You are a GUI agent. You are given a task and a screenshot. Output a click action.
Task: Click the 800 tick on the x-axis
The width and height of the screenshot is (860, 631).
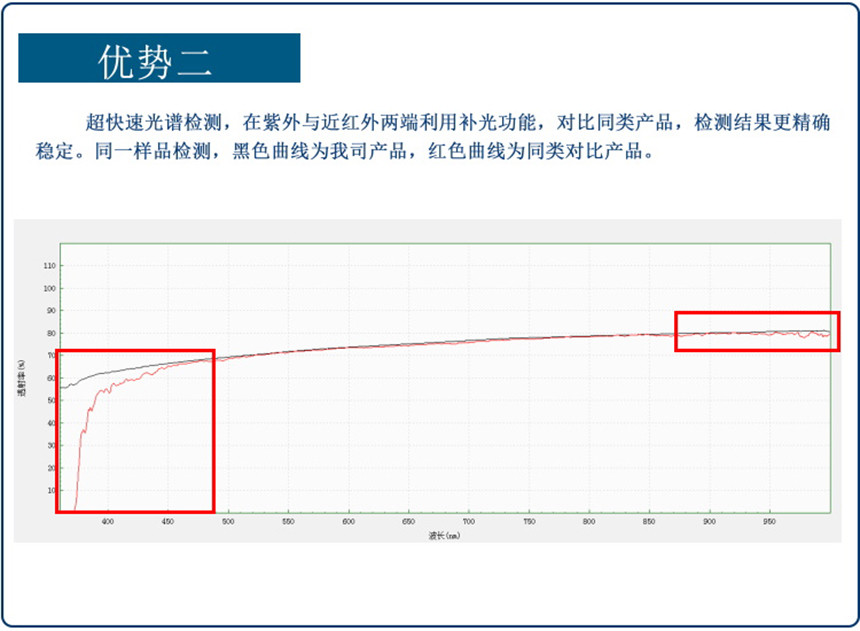589,522
